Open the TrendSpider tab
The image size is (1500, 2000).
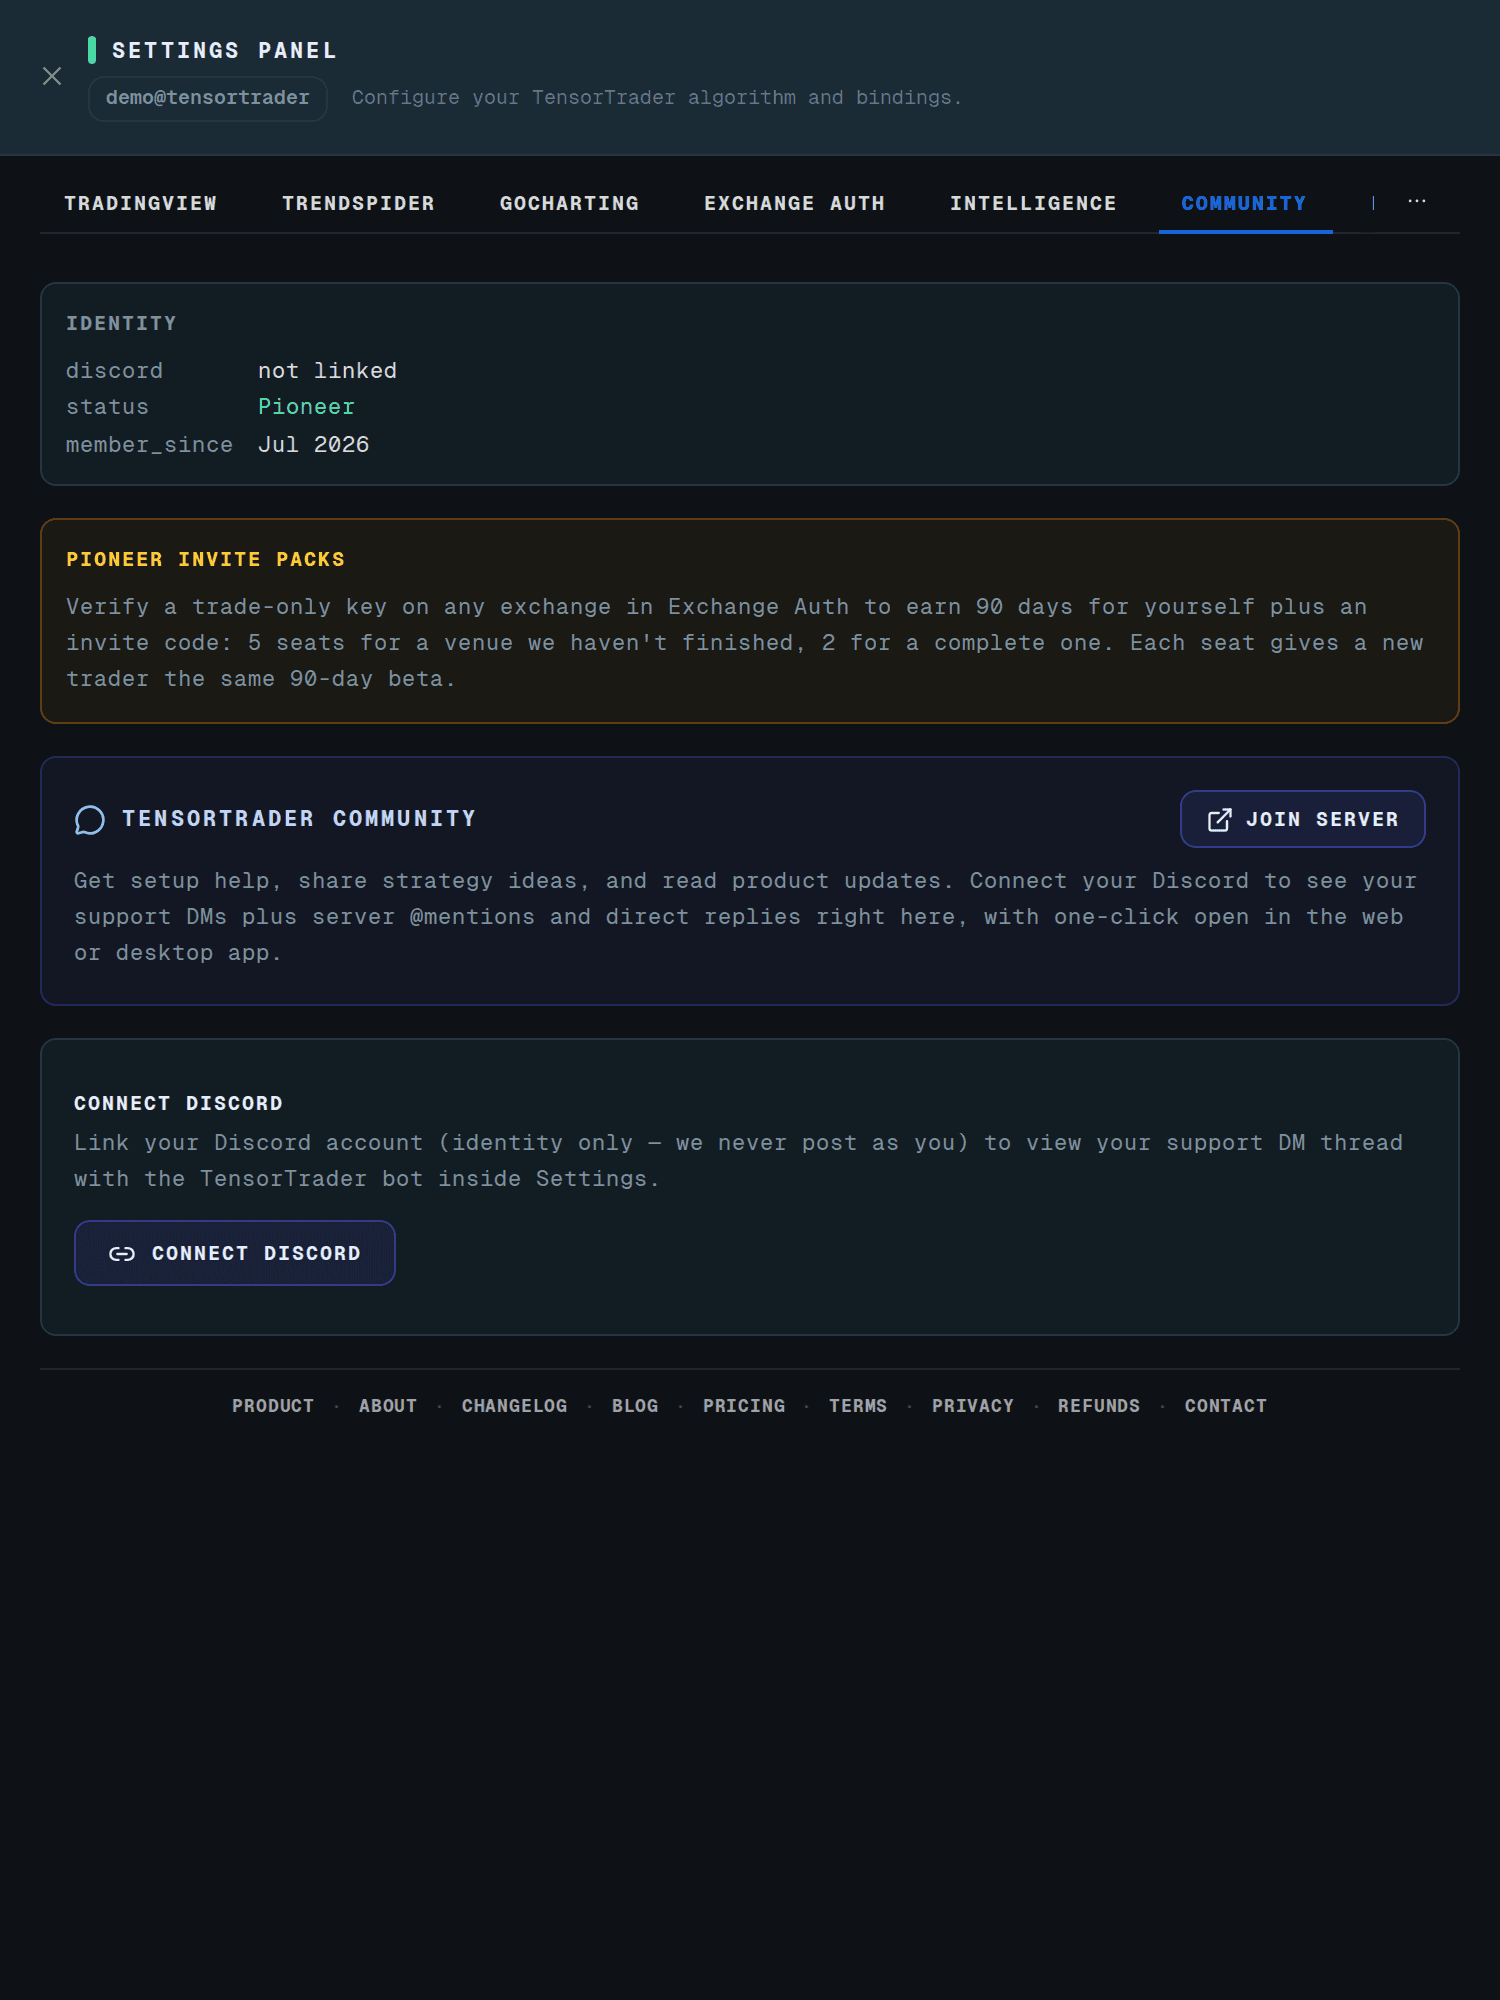[x=359, y=204]
